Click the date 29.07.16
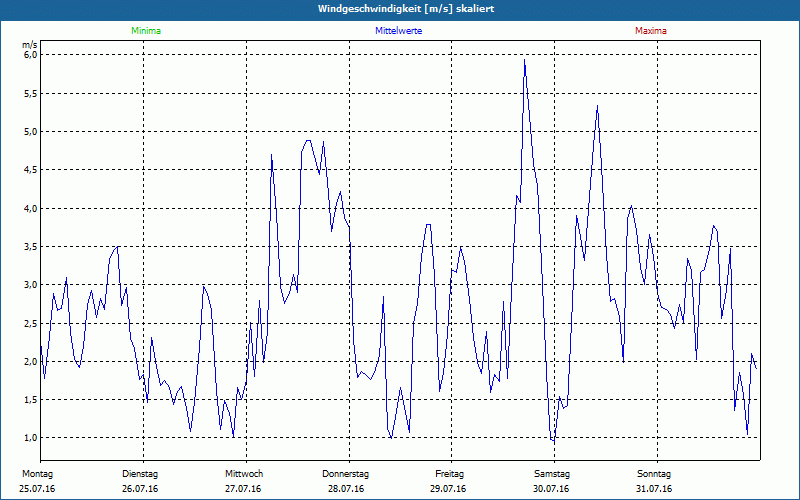 (448, 489)
